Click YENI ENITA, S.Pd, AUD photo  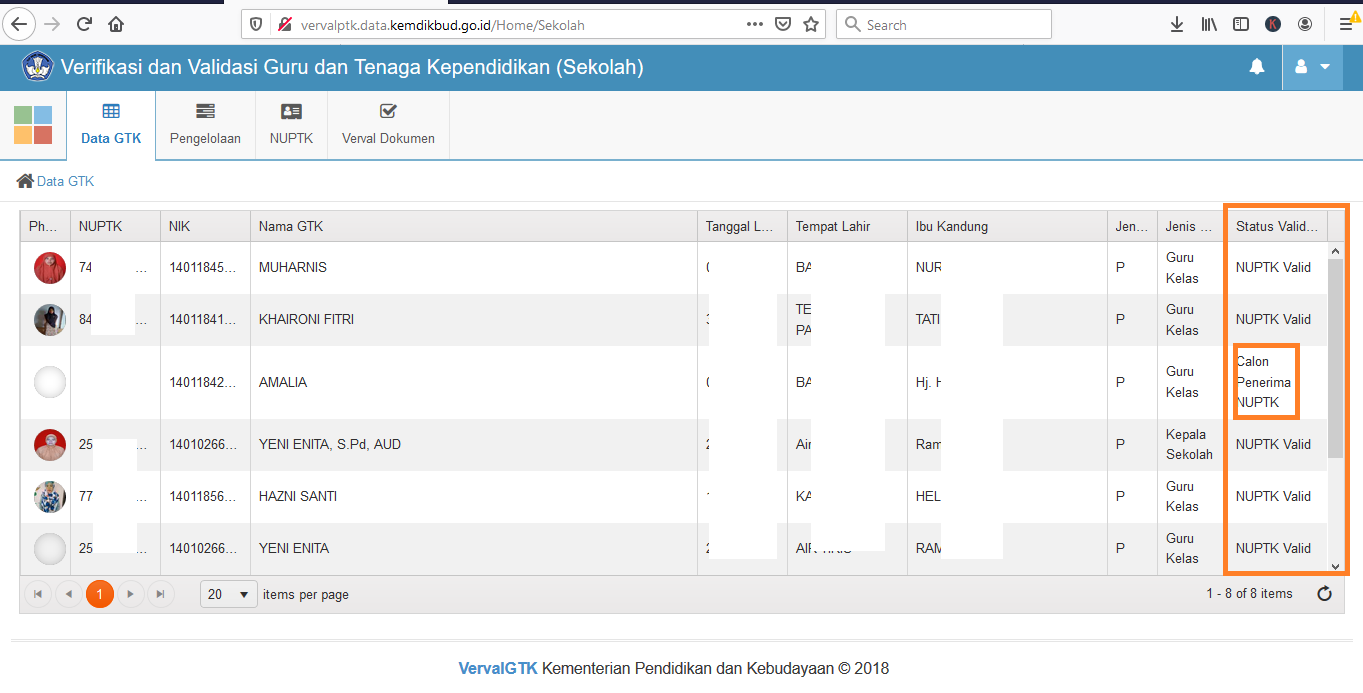click(50, 445)
